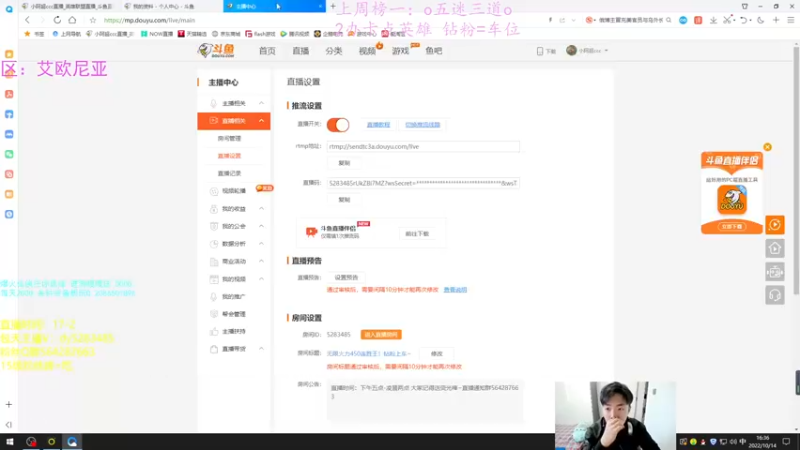This screenshot has height=450, width=800.
Task: Open 视频轮播 sidebar item
Action: tap(234, 191)
